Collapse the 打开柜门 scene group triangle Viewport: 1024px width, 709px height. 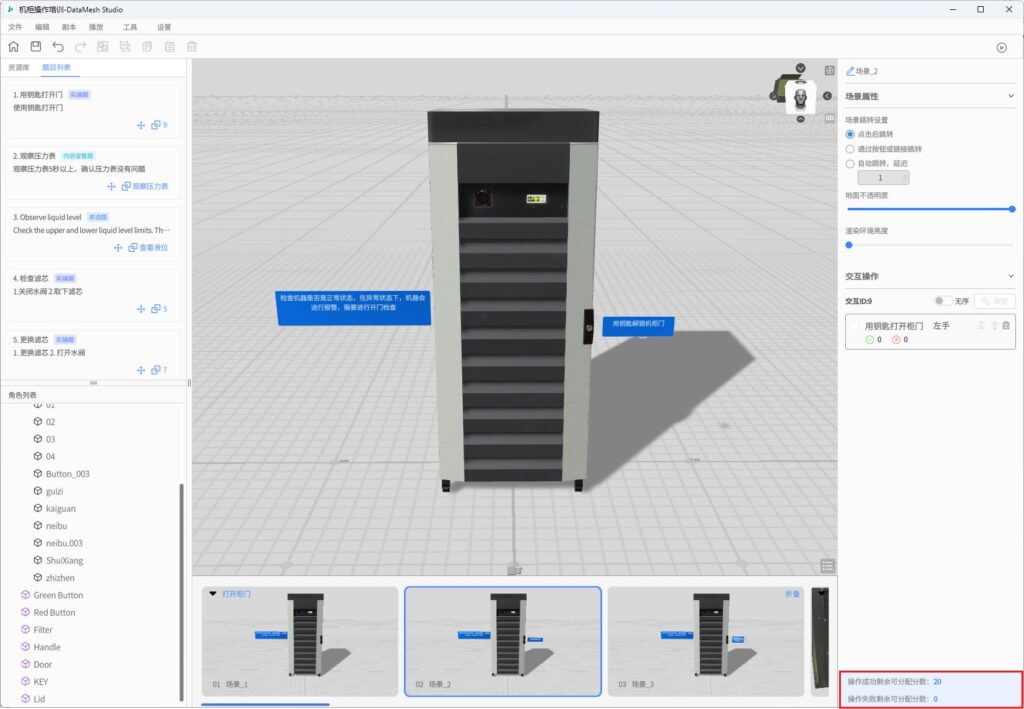213,593
